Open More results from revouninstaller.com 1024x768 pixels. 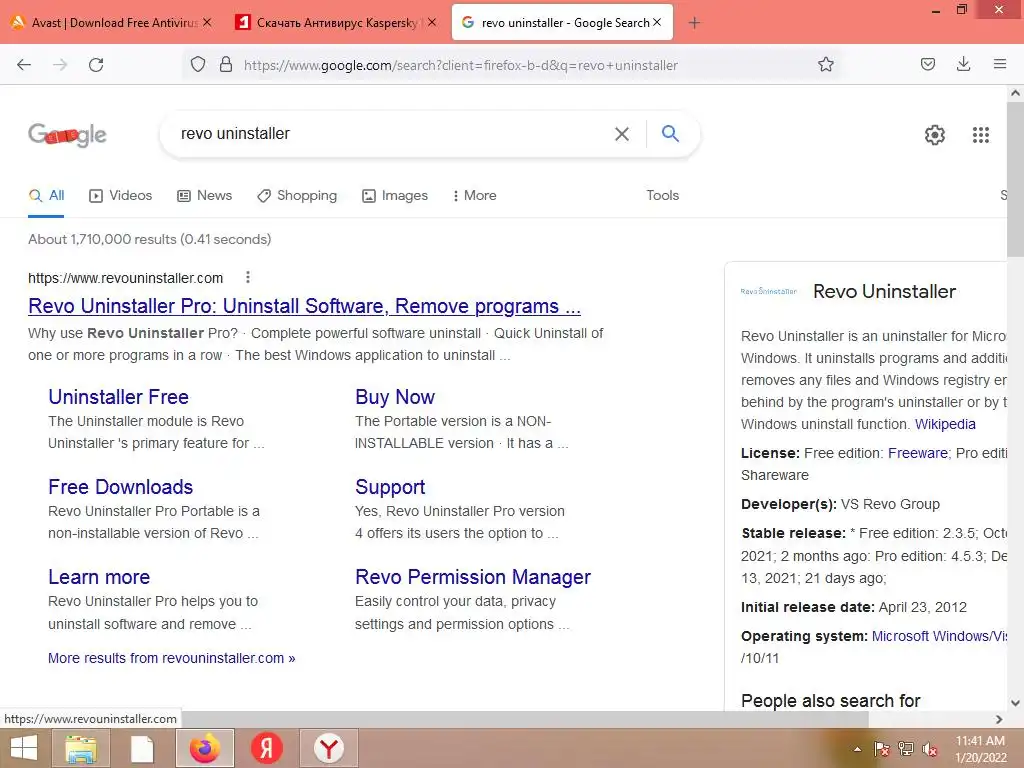point(171,658)
